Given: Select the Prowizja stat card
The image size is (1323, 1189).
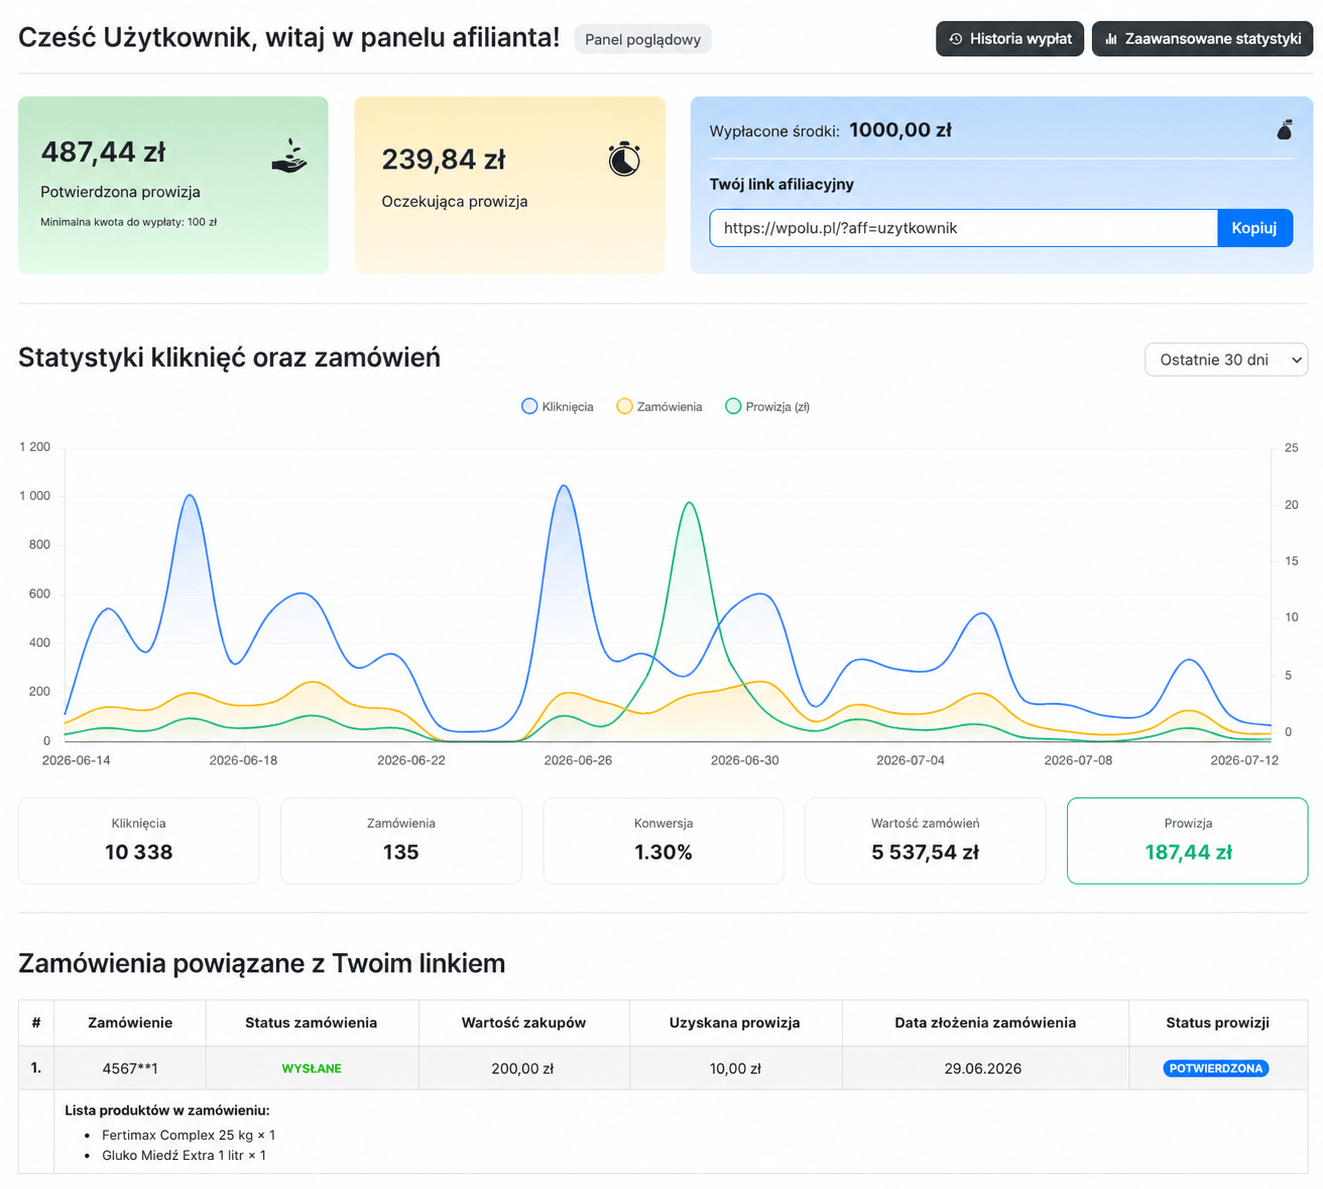Looking at the screenshot, I should tap(1187, 841).
